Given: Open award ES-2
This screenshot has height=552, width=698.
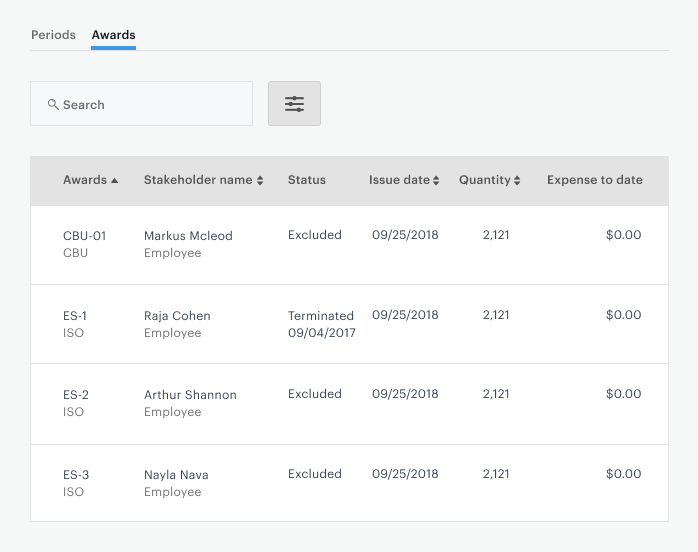Looking at the screenshot, I should 76,395.
